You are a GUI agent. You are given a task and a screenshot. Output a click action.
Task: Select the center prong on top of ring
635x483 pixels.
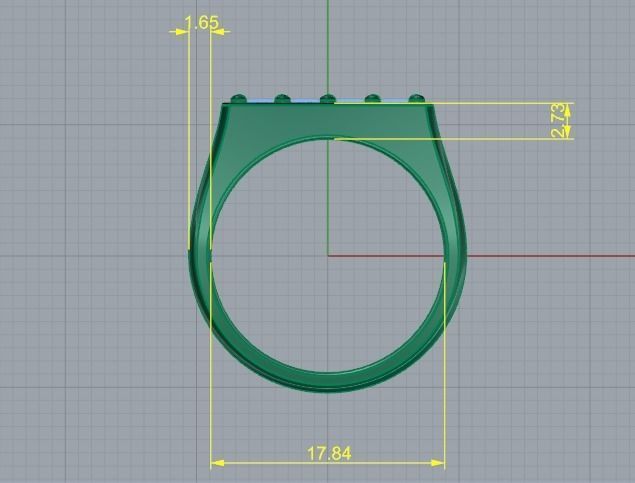[x=328, y=98]
